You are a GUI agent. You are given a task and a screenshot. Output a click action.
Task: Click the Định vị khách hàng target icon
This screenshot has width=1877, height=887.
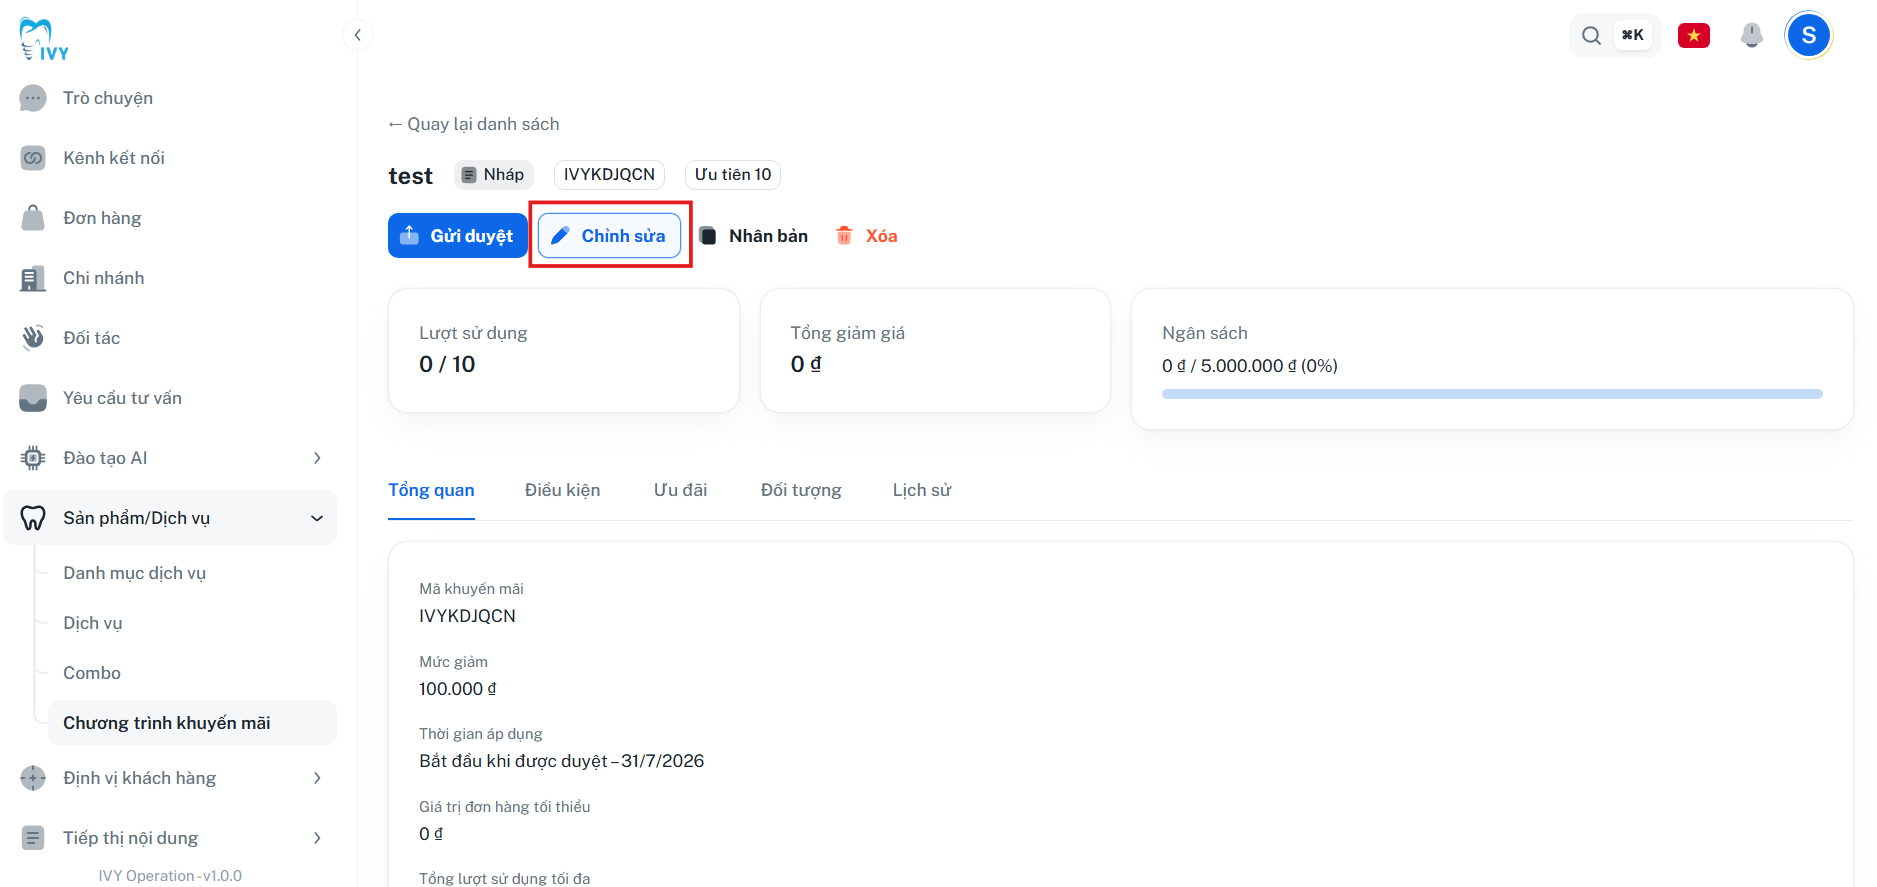click(33, 778)
